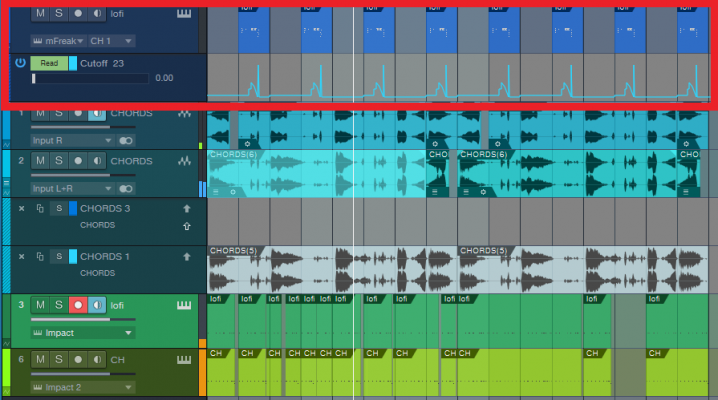Viewport: 718px width, 400px height.
Task: Click the Cutoff automation value slider
Action: [90, 79]
